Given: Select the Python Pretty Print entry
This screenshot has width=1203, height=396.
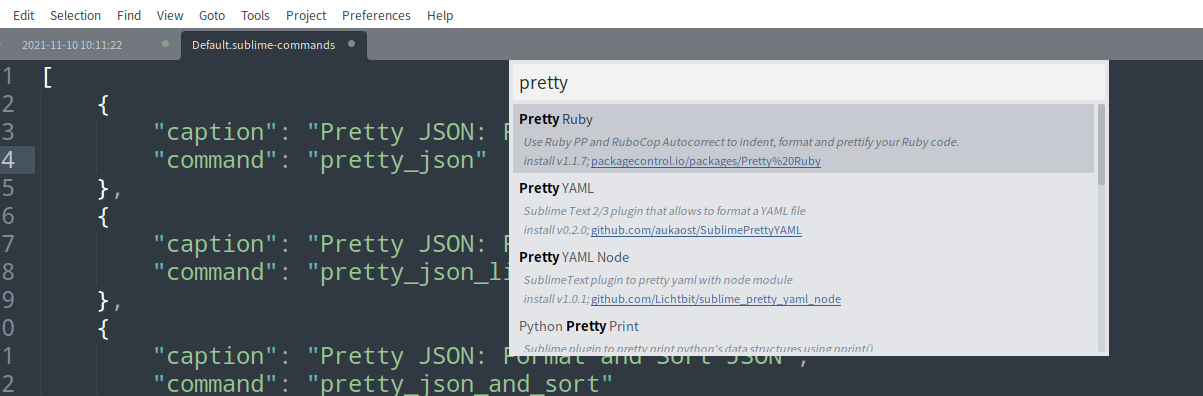Looking at the screenshot, I should (804, 333).
